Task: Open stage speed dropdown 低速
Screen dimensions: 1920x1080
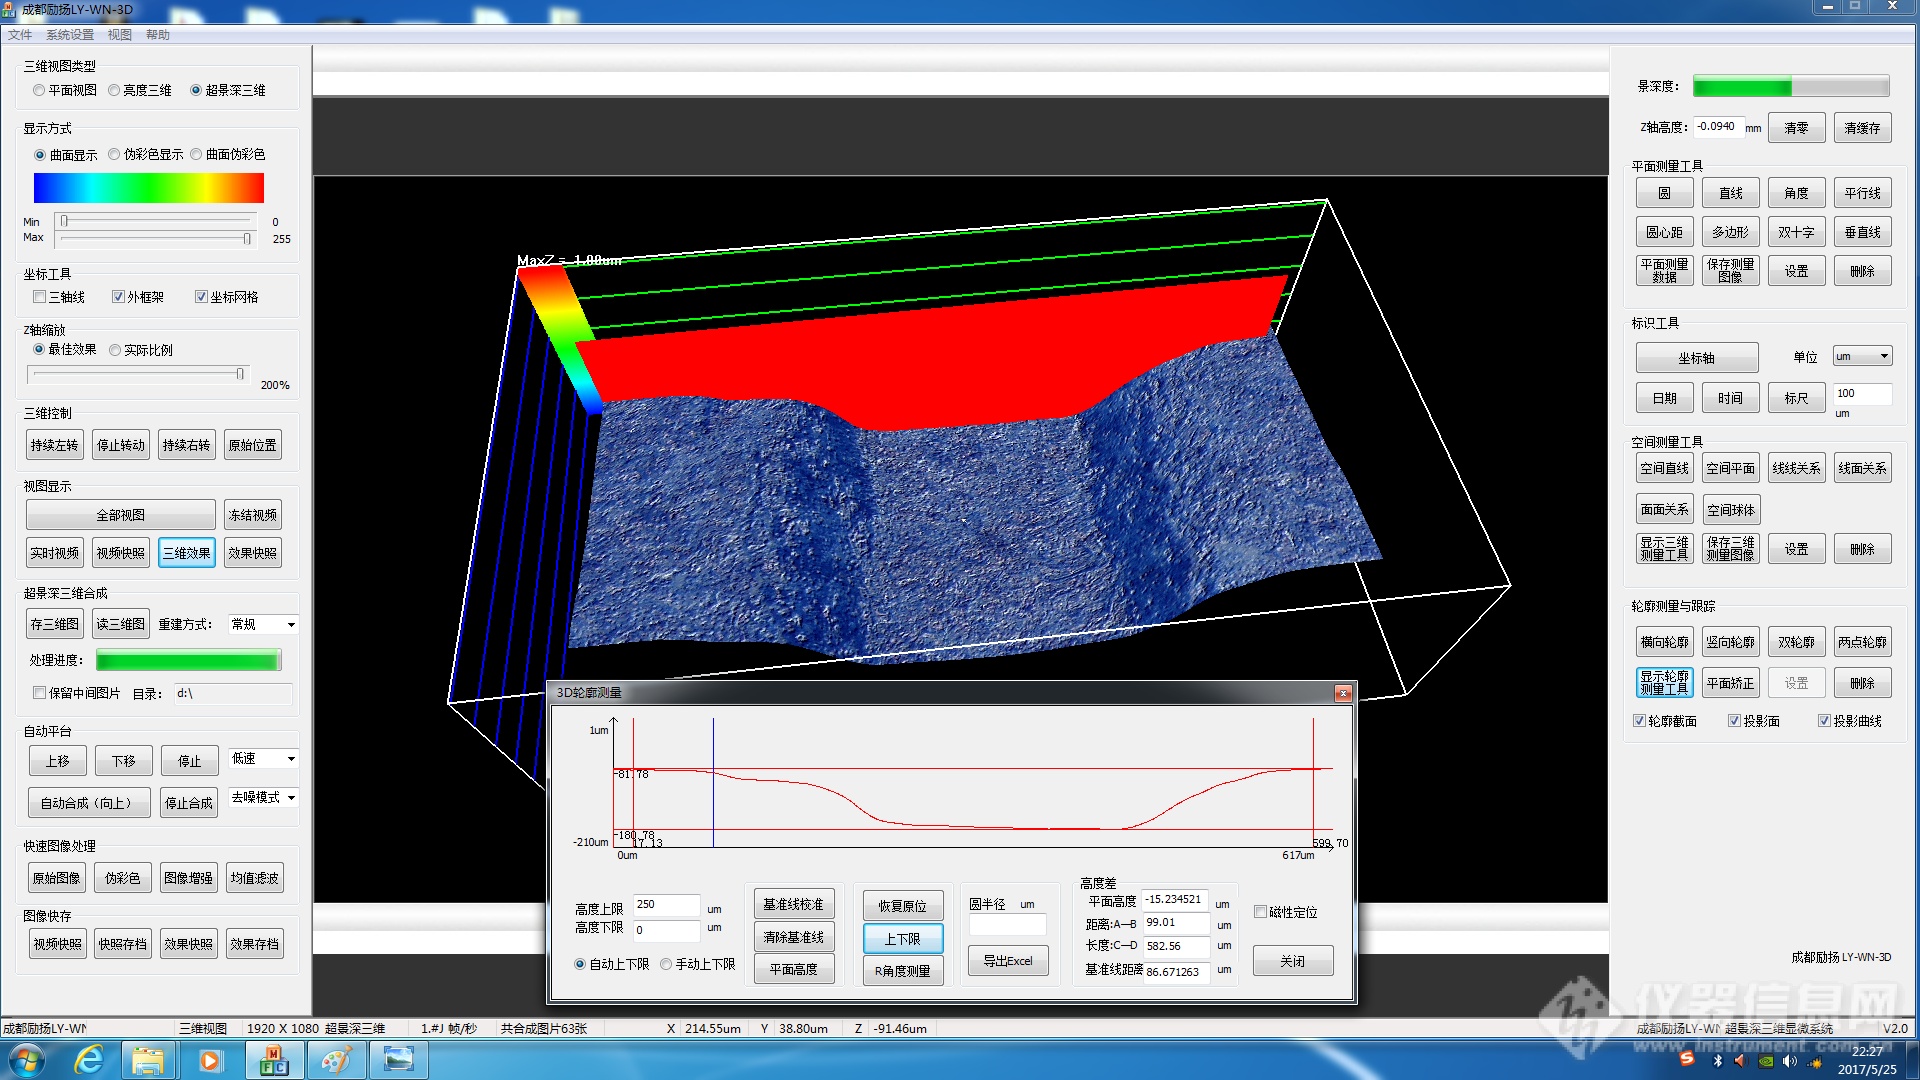Action: pos(263,758)
